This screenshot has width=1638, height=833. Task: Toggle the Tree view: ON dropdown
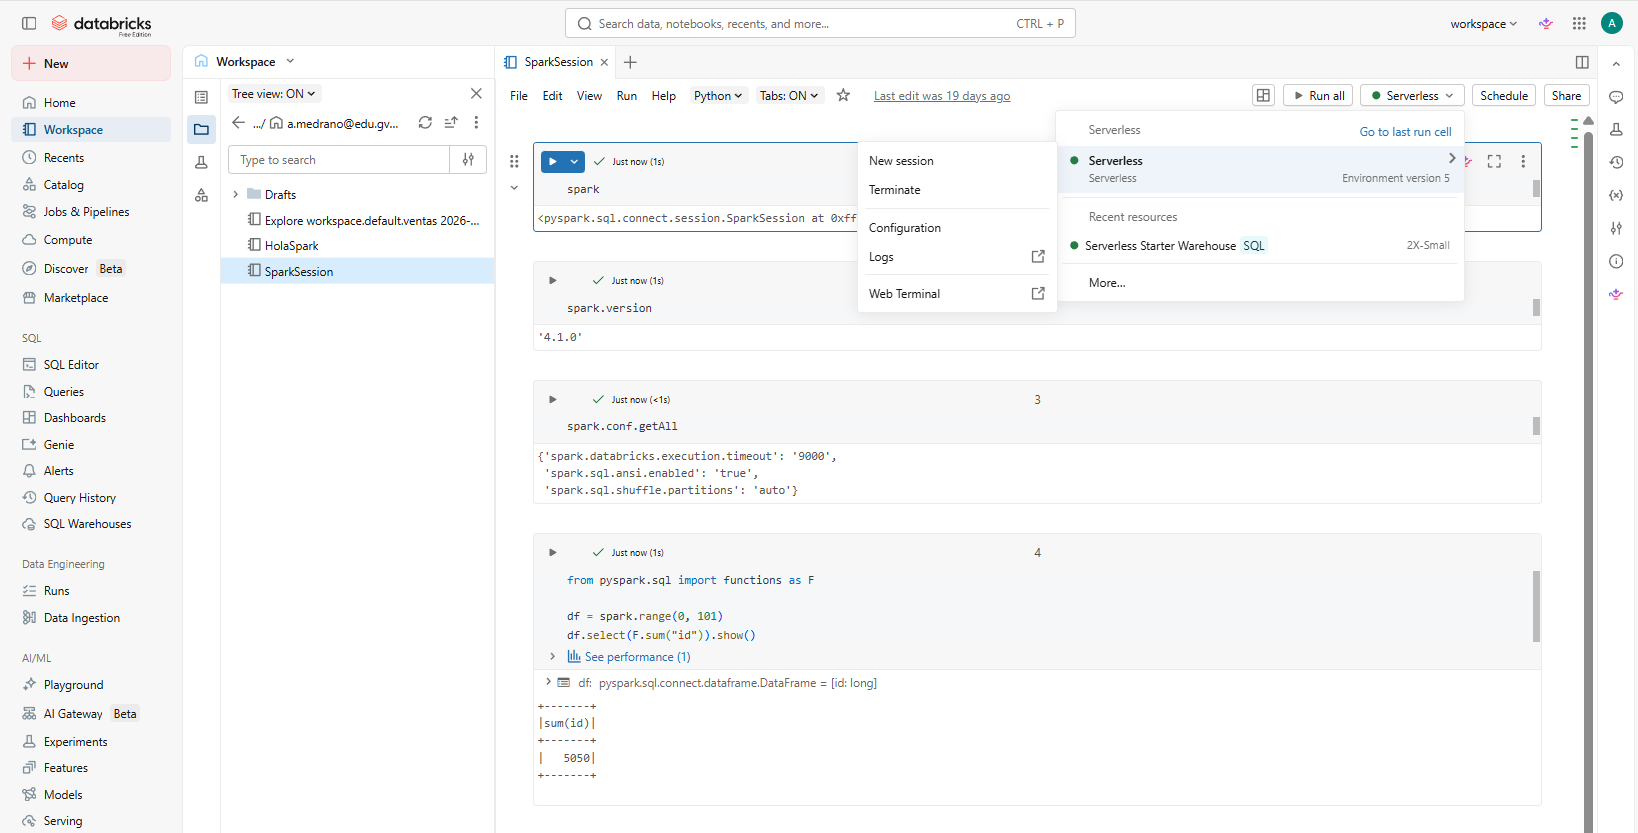click(274, 94)
